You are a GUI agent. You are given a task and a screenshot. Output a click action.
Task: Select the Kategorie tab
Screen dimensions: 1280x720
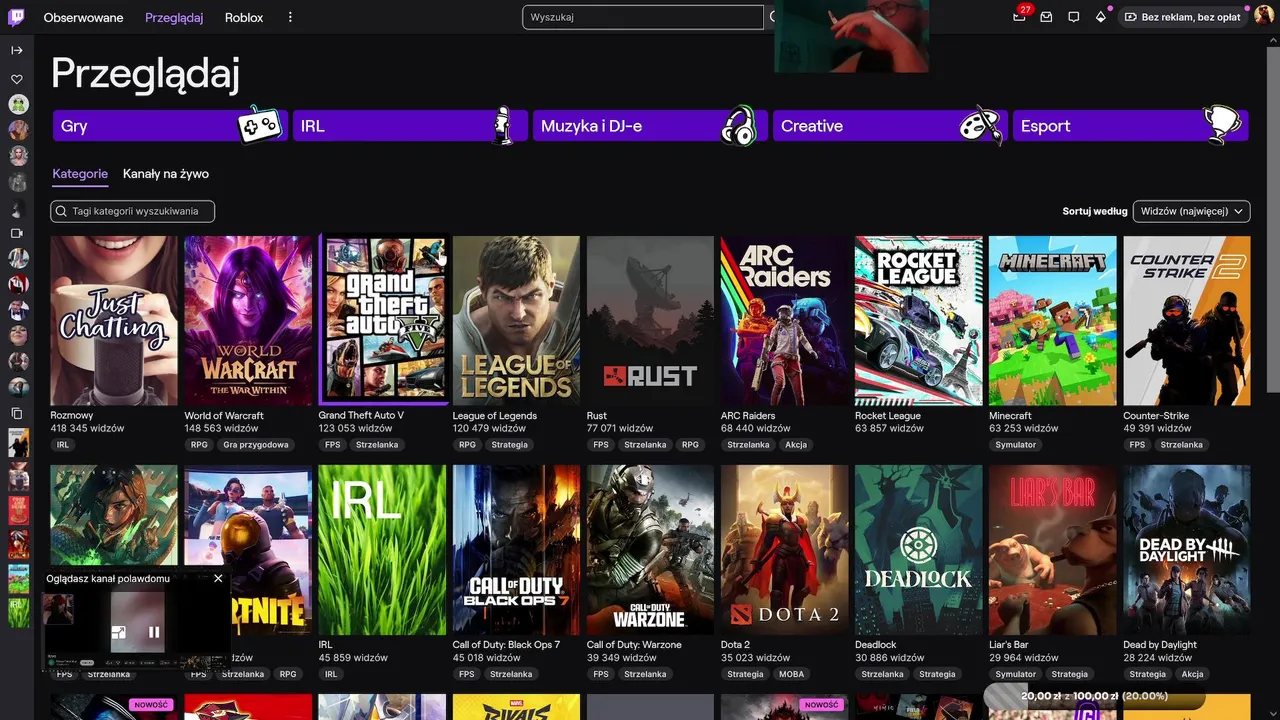[x=80, y=174]
